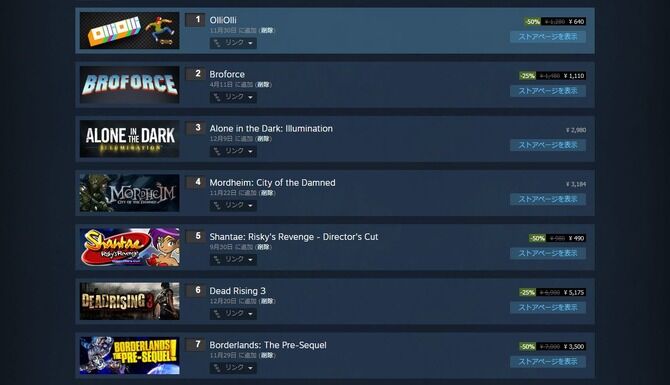Click the Mordheim: City of the Damned title

pyautogui.click(x=272, y=182)
